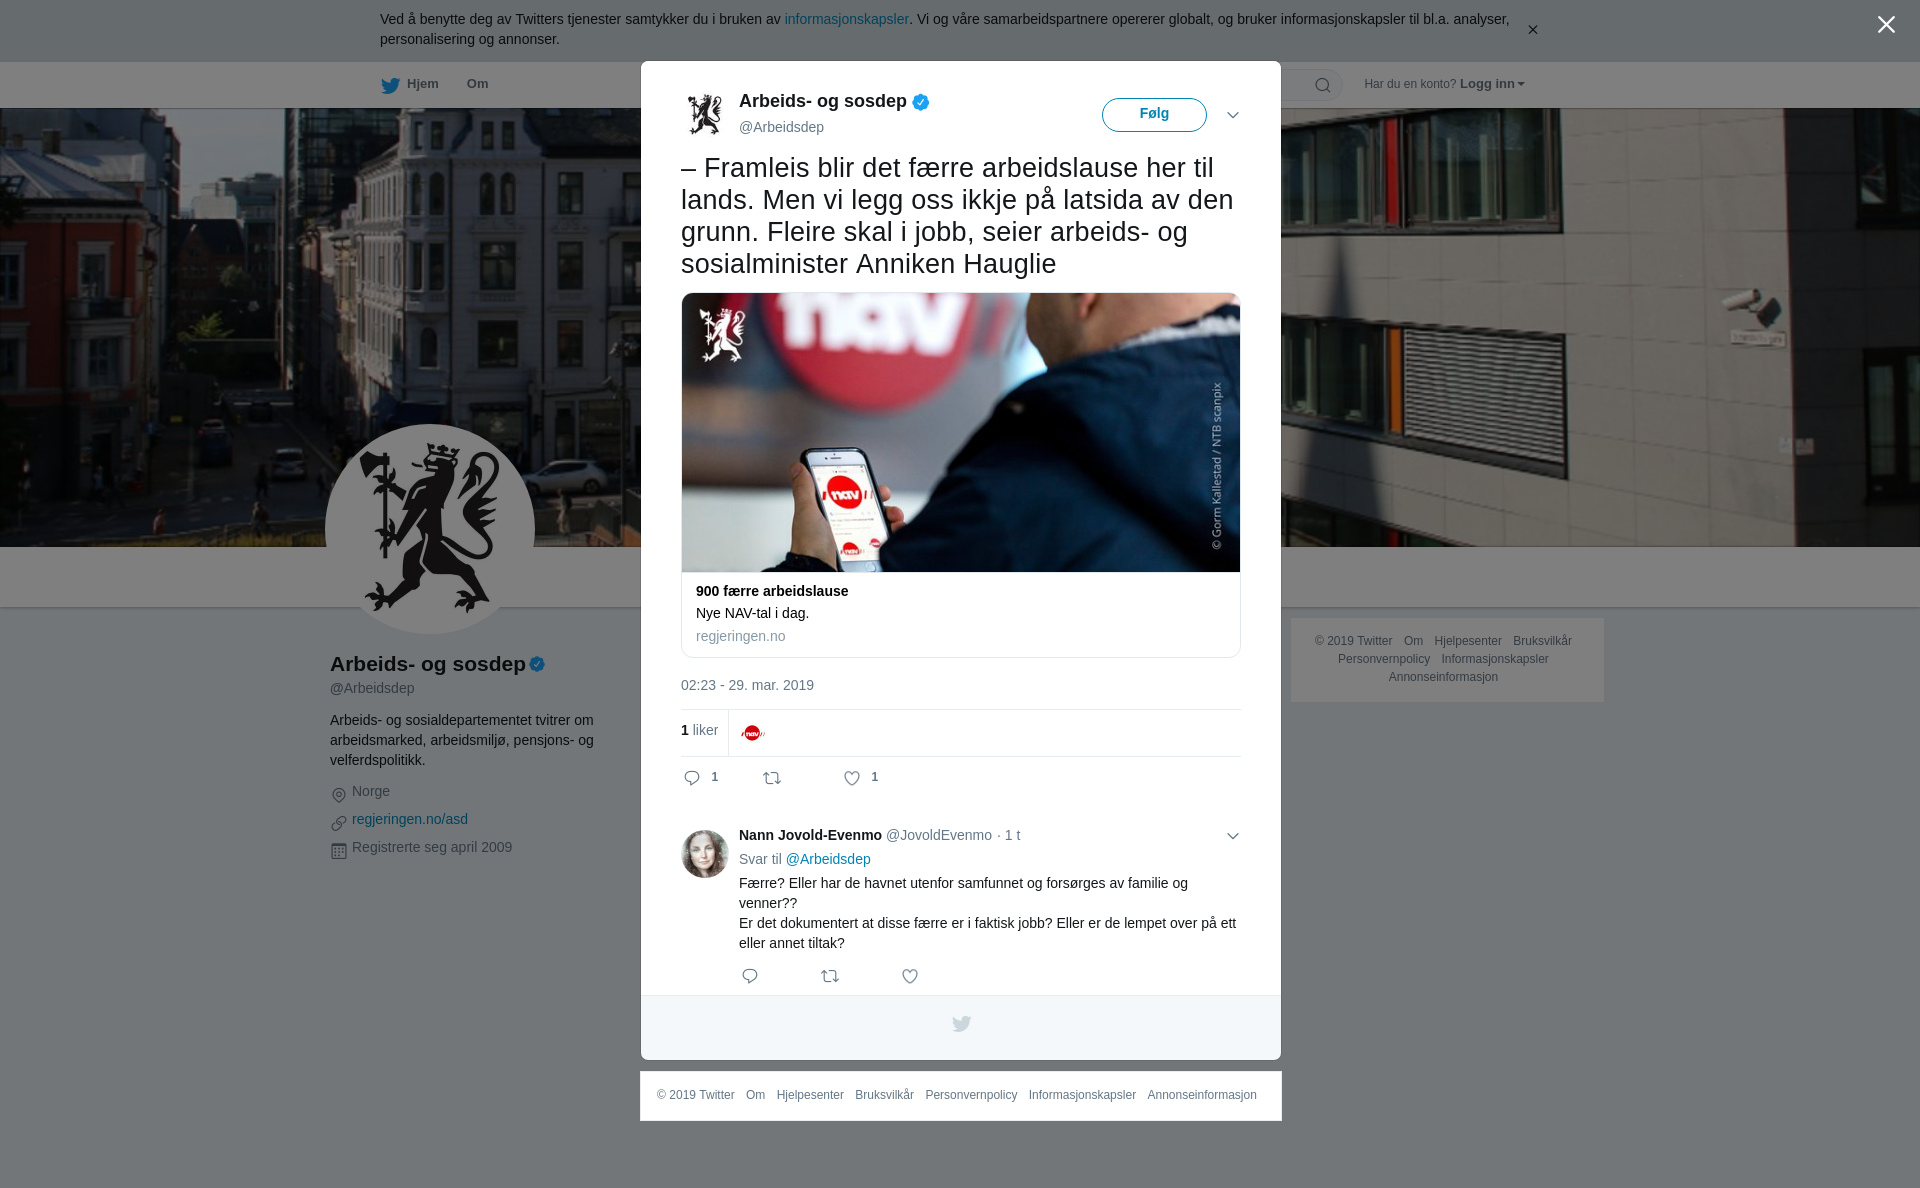The width and height of the screenshot is (1920, 1188).
Task: Reply to the Arbeids- og sosdep tweet
Action: point(692,778)
